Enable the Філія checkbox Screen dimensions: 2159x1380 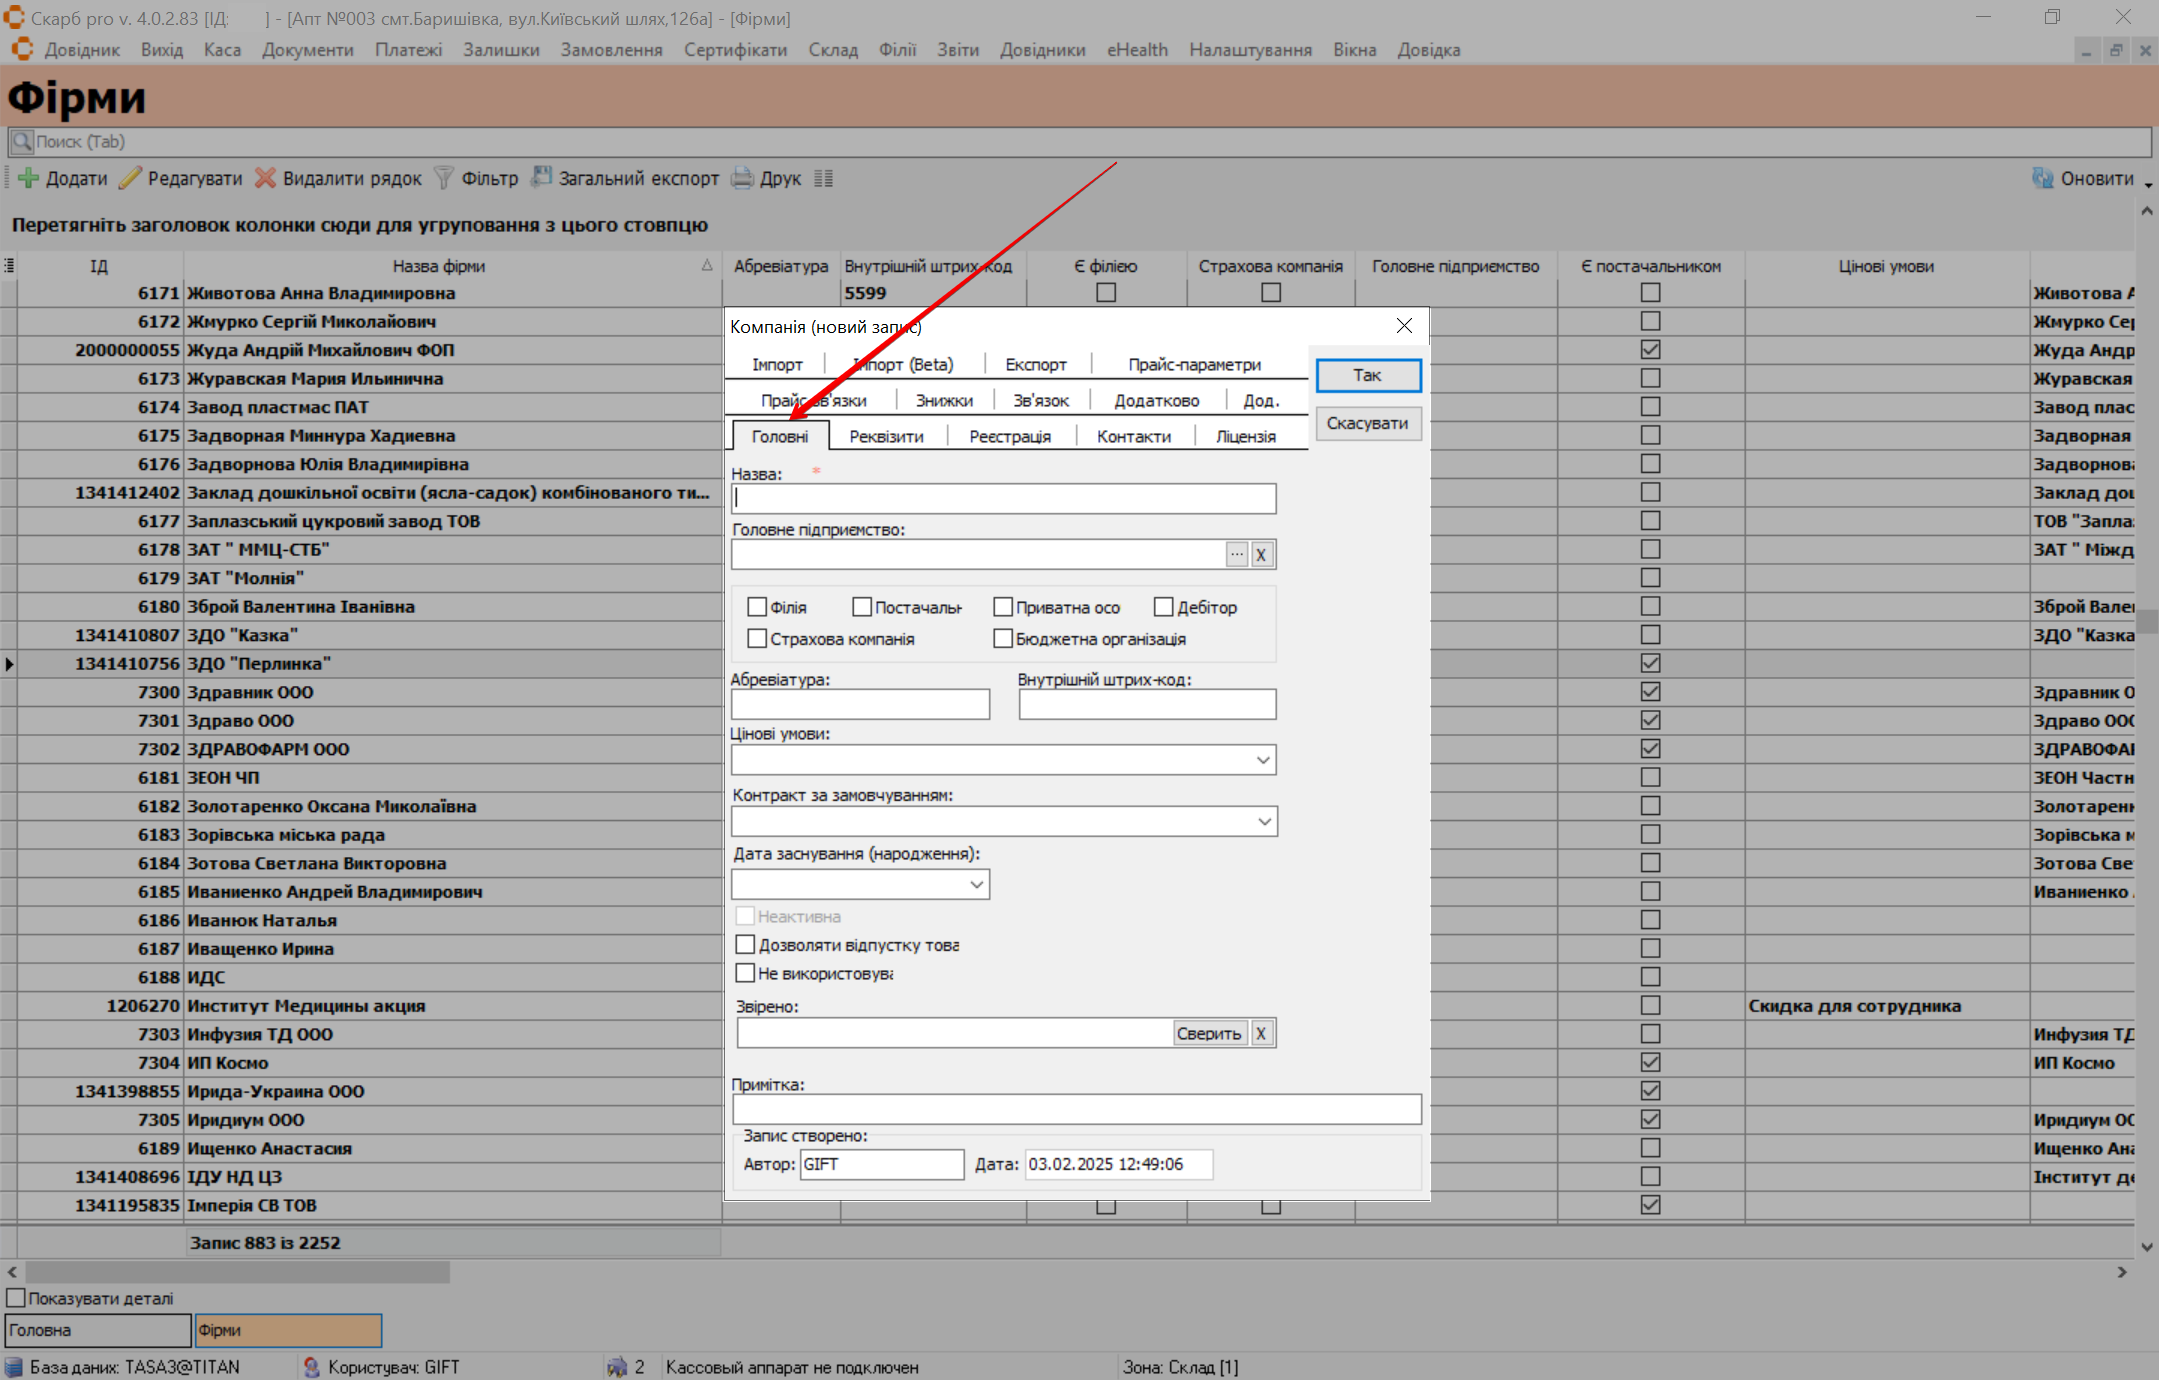pos(757,607)
